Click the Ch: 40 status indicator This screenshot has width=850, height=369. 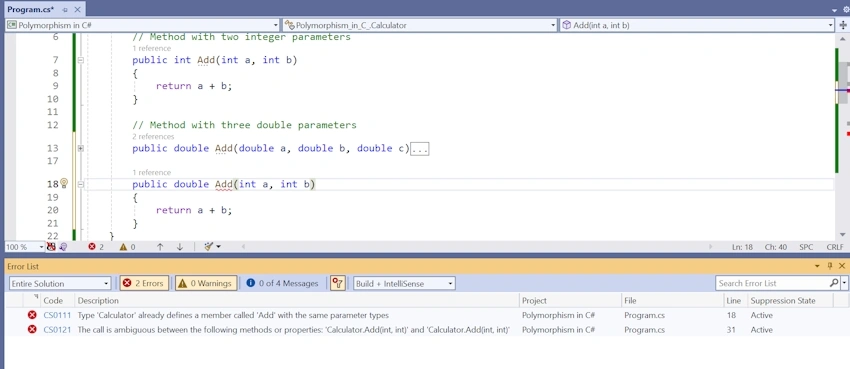(x=775, y=247)
